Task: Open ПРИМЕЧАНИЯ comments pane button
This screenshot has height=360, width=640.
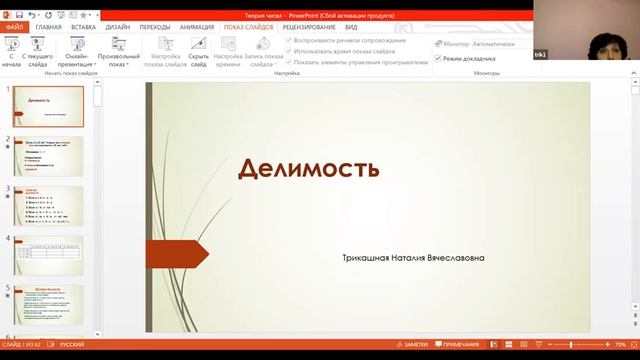Action: (x=457, y=344)
